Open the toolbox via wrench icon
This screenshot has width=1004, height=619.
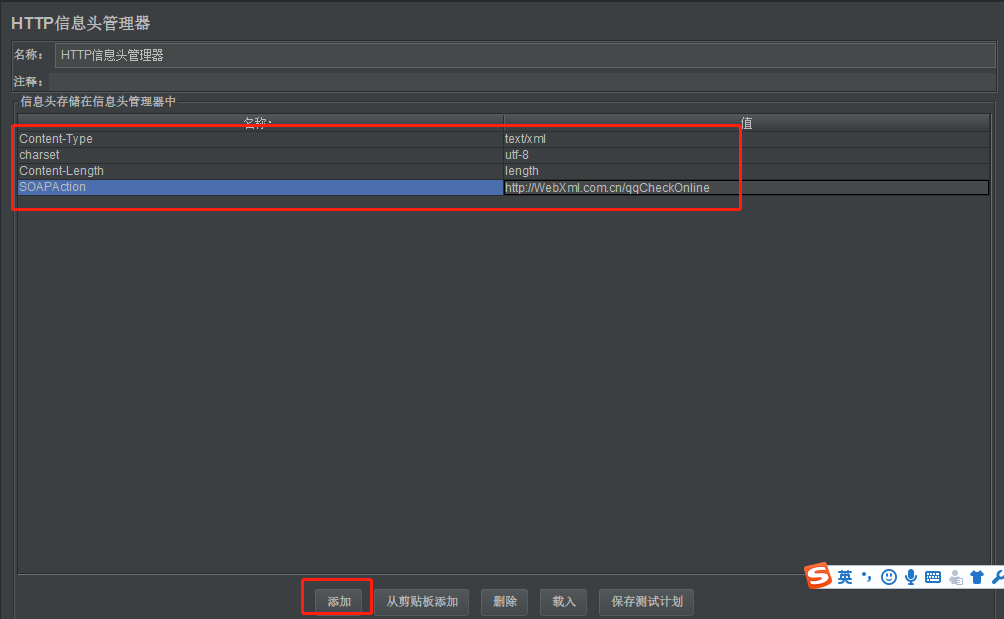pos(997,577)
